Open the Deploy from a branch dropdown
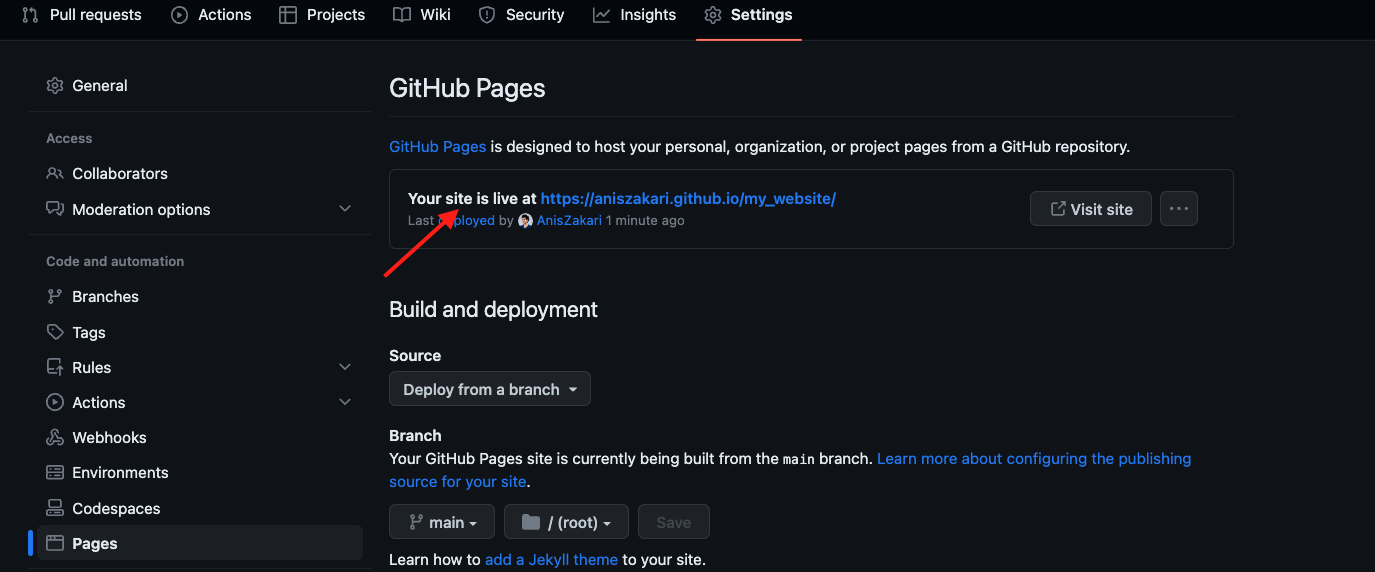 pos(490,389)
